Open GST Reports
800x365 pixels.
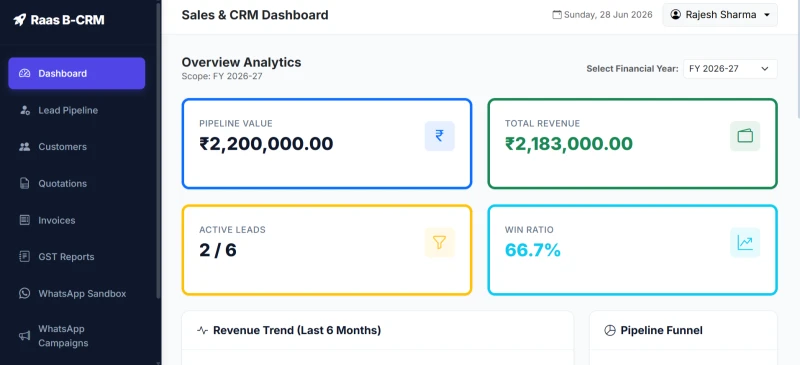pyautogui.click(x=77, y=257)
